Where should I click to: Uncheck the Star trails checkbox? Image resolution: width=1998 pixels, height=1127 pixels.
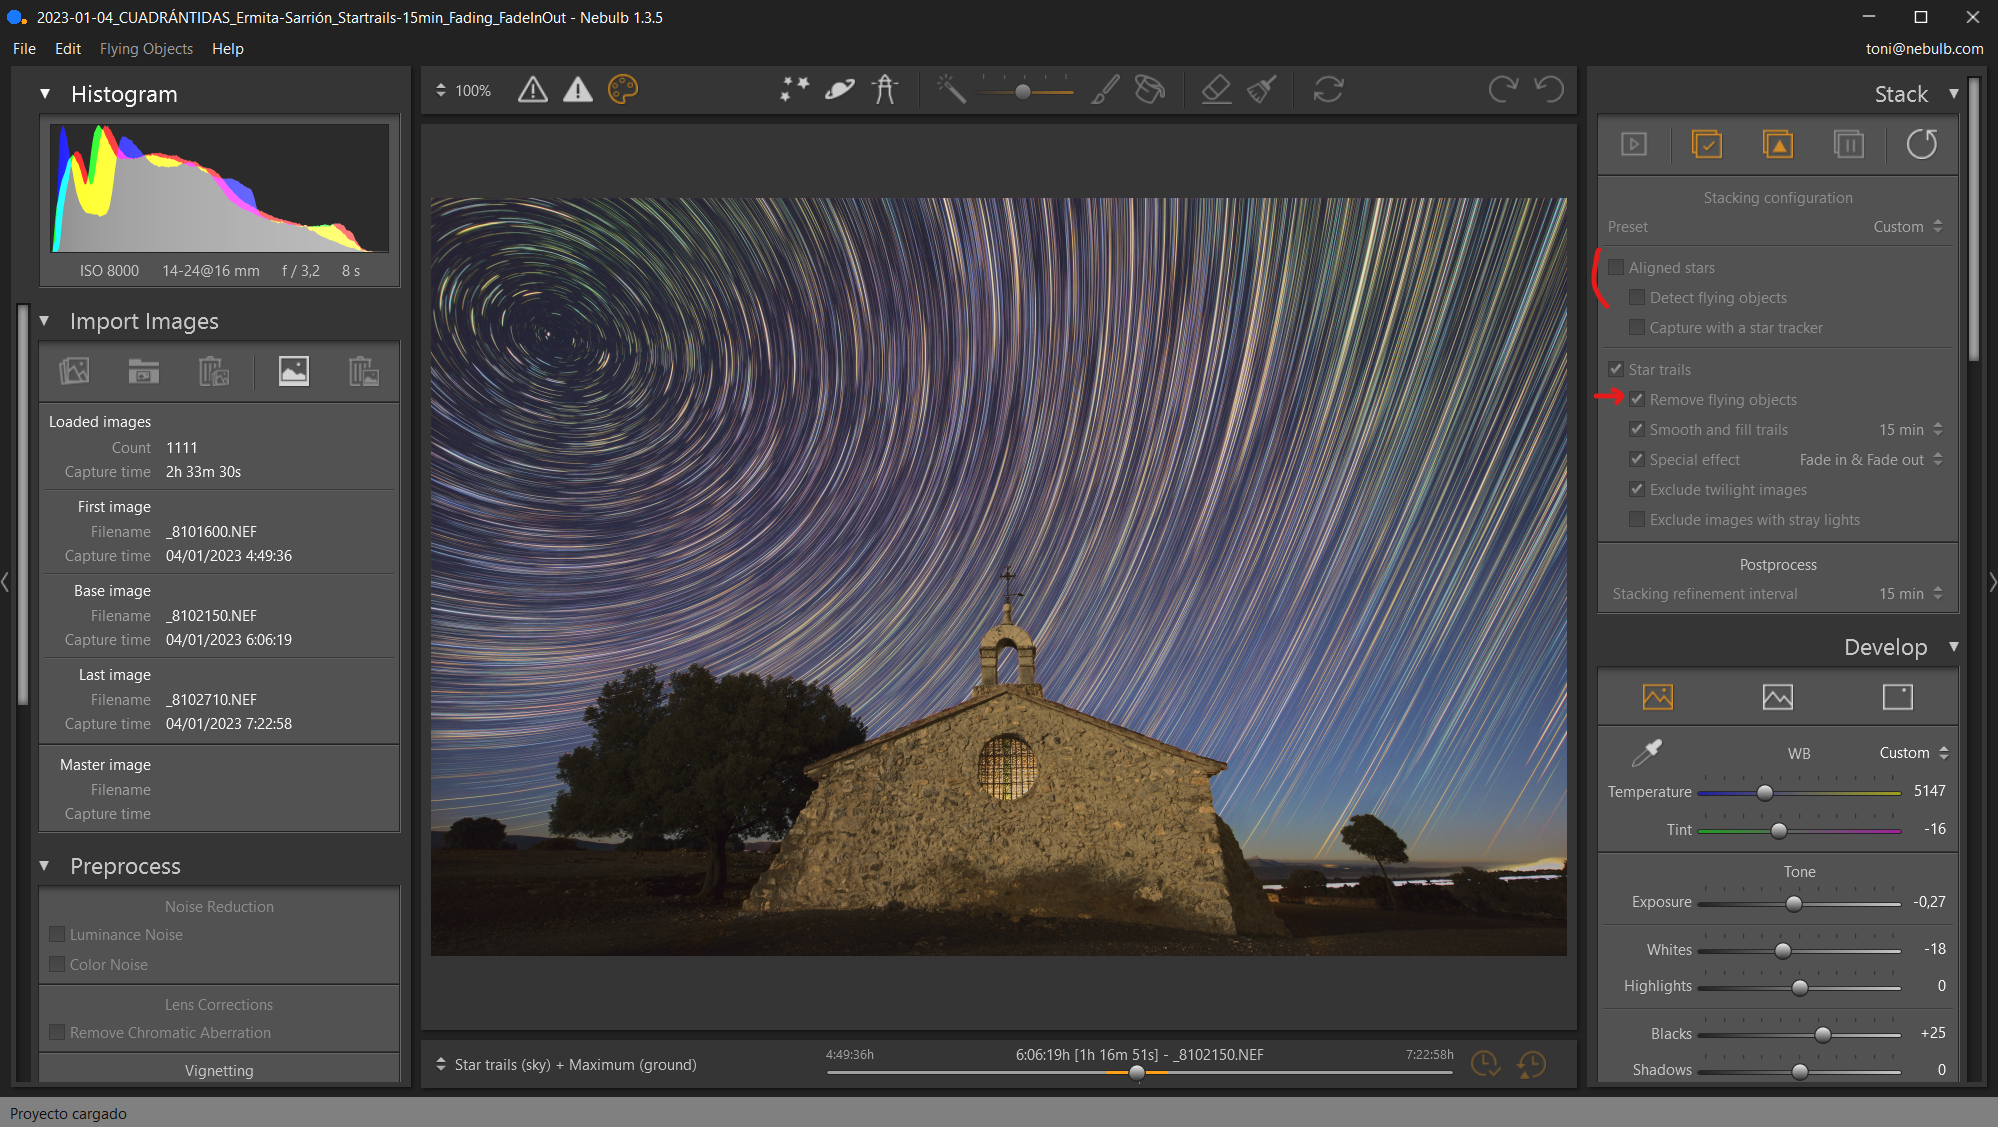[x=1616, y=369]
